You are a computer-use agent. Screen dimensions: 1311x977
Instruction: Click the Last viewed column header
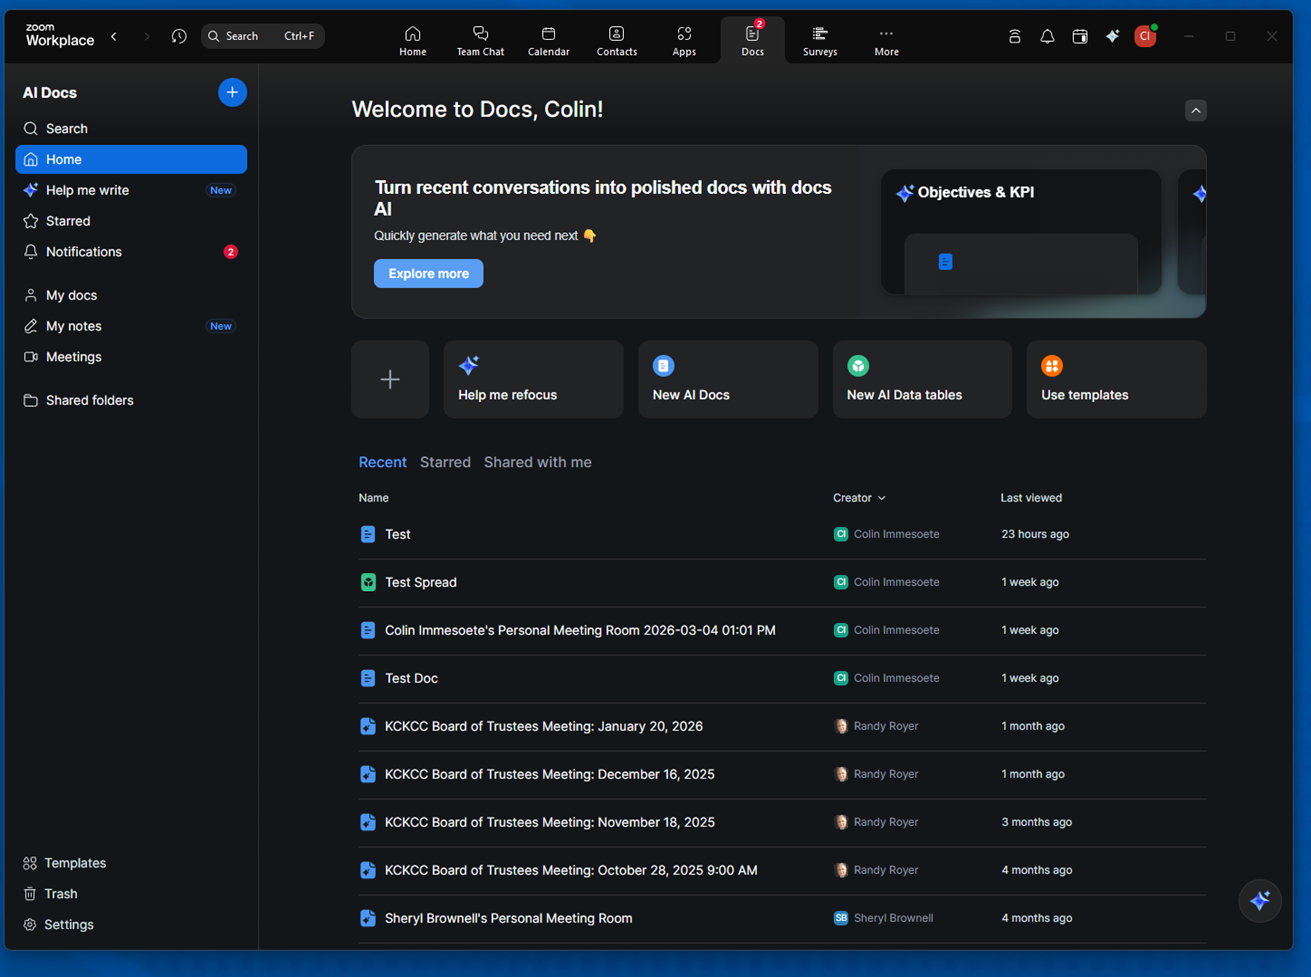[1031, 498]
